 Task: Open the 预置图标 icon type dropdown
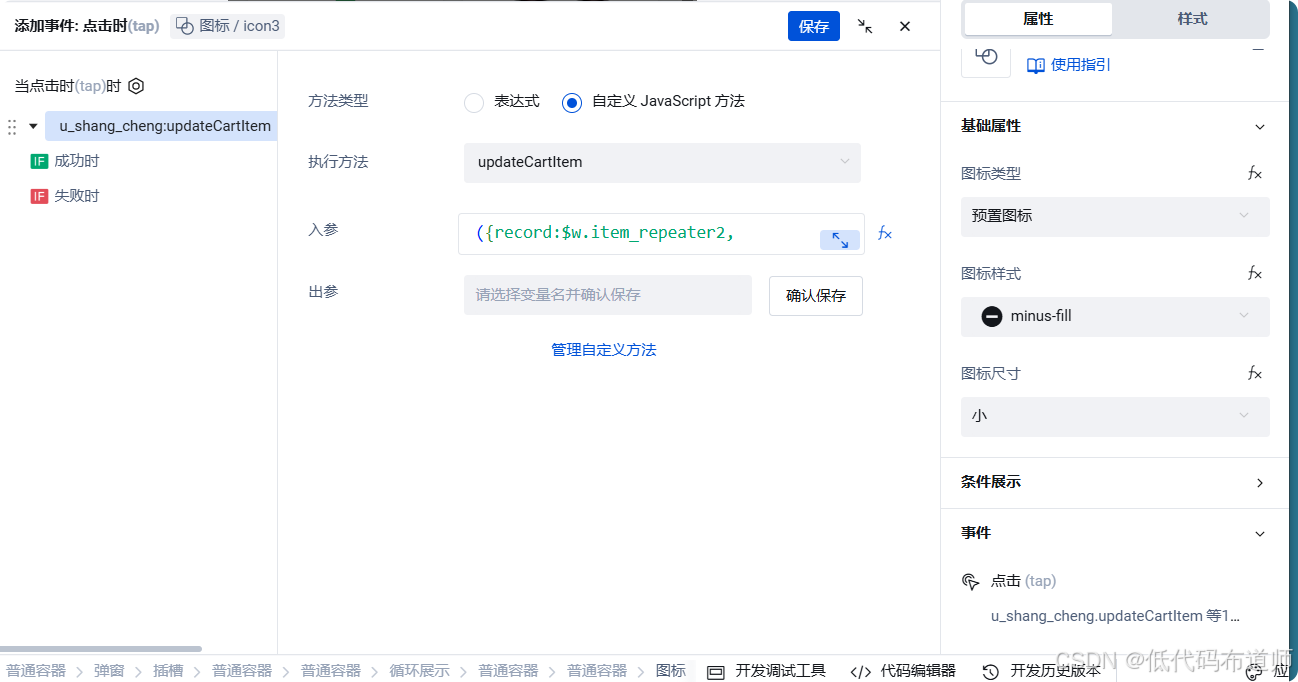pos(1115,216)
